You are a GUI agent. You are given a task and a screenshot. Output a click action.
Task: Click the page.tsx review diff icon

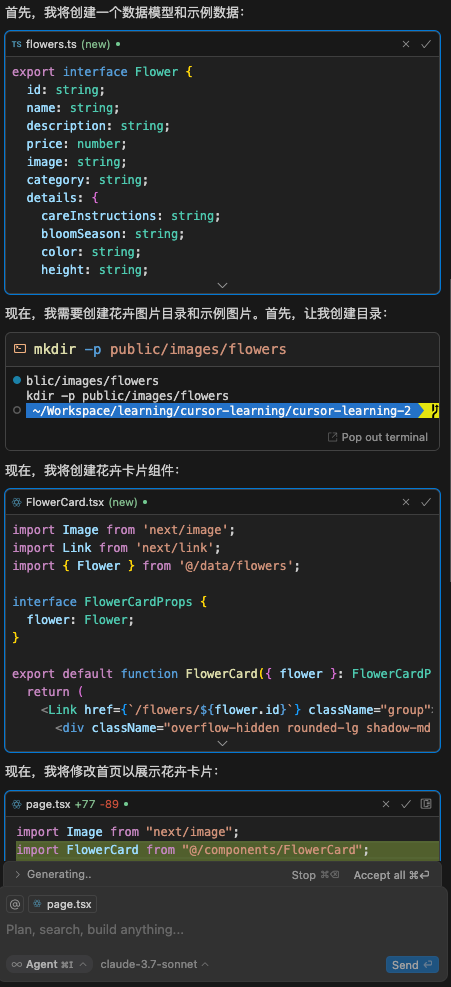(x=426, y=804)
